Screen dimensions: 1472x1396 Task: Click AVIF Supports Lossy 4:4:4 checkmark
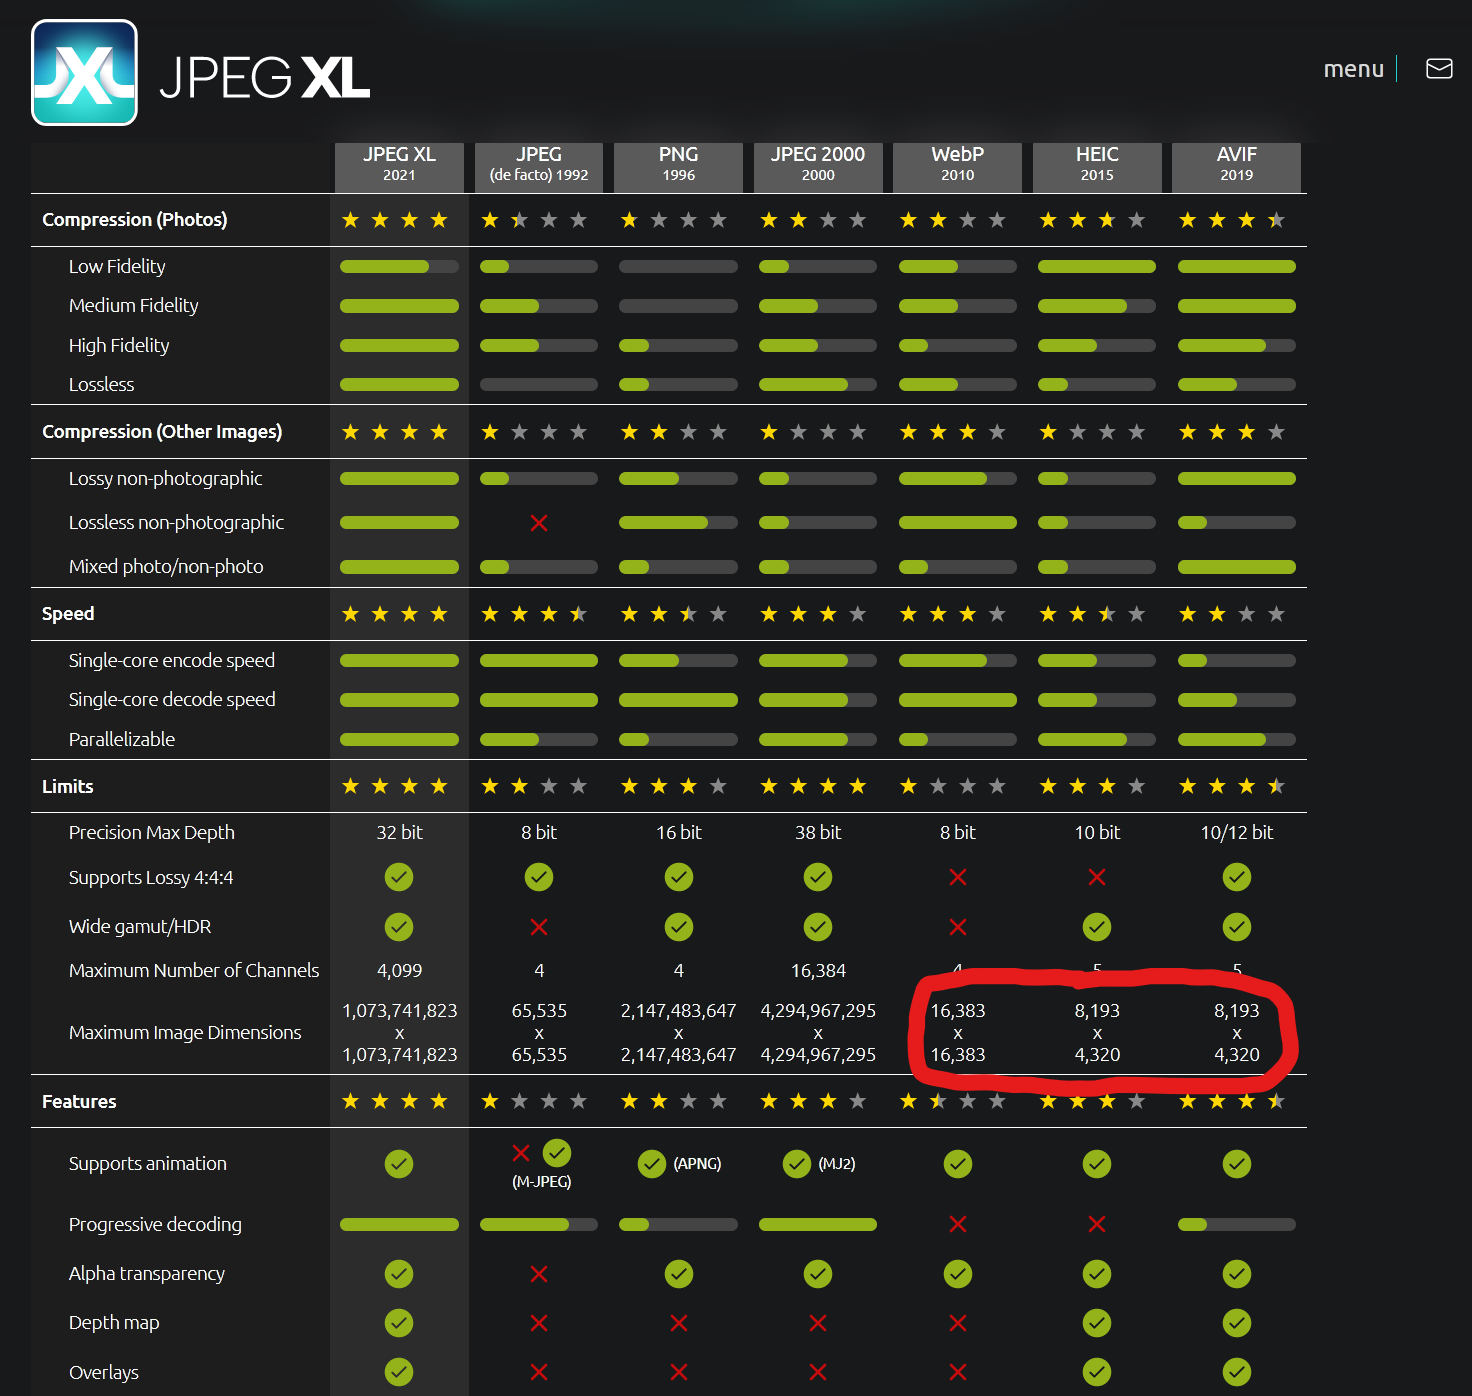[1236, 877]
